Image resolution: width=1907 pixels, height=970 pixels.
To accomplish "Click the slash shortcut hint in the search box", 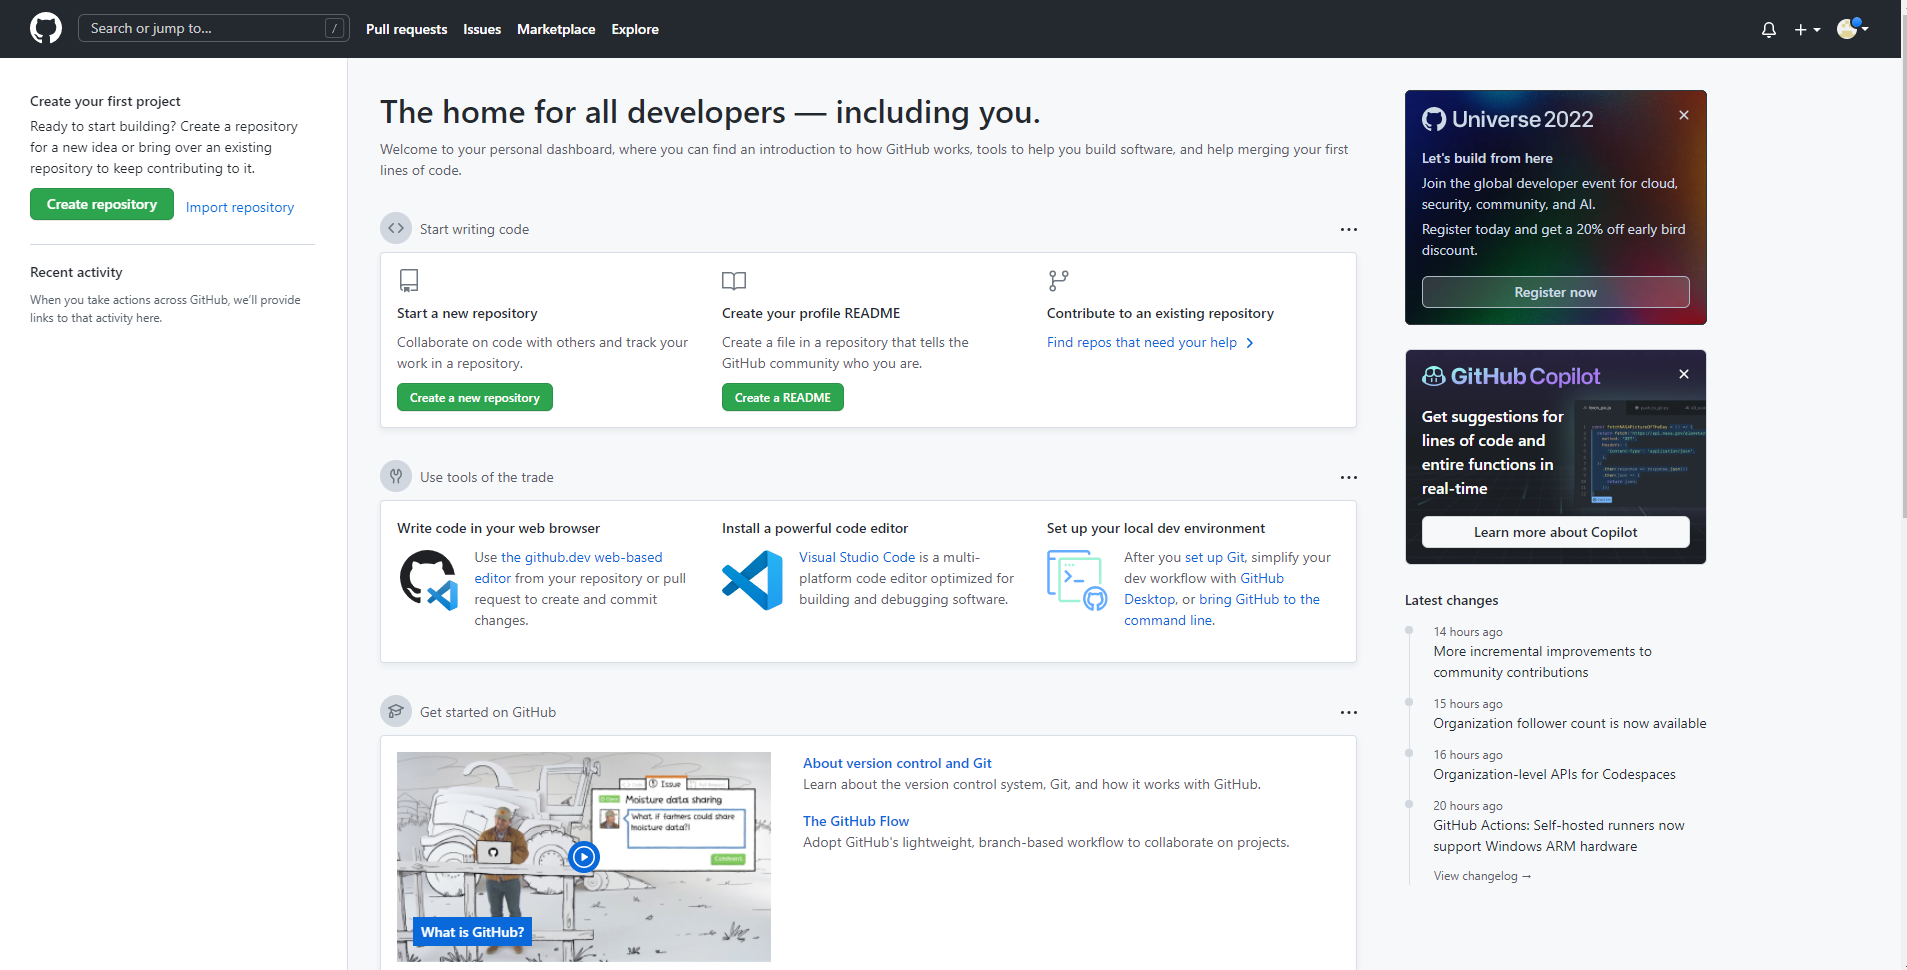I will pyautogui.click(x=335, y=28).
